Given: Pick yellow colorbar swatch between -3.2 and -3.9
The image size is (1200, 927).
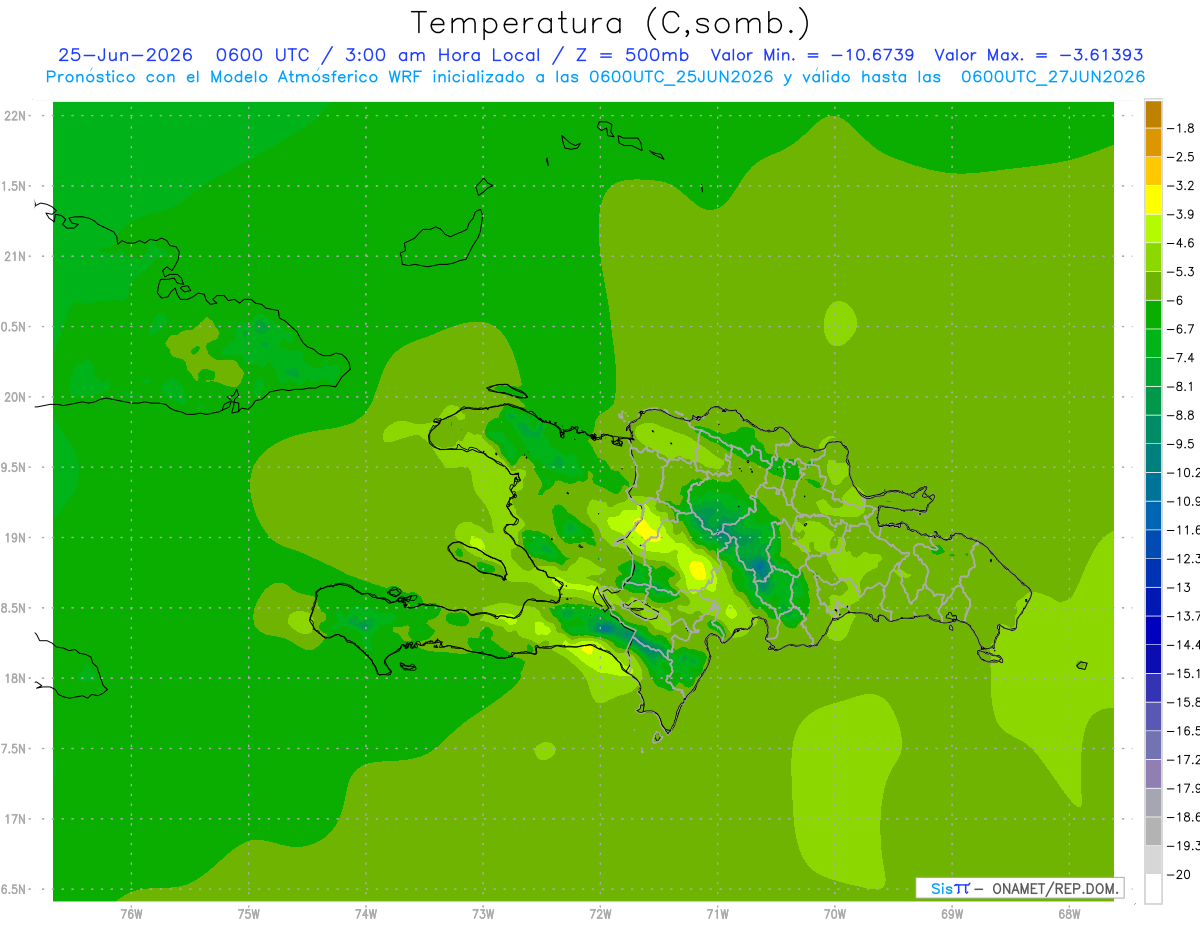Looking at the screenshot, I should click(1153, 200).
